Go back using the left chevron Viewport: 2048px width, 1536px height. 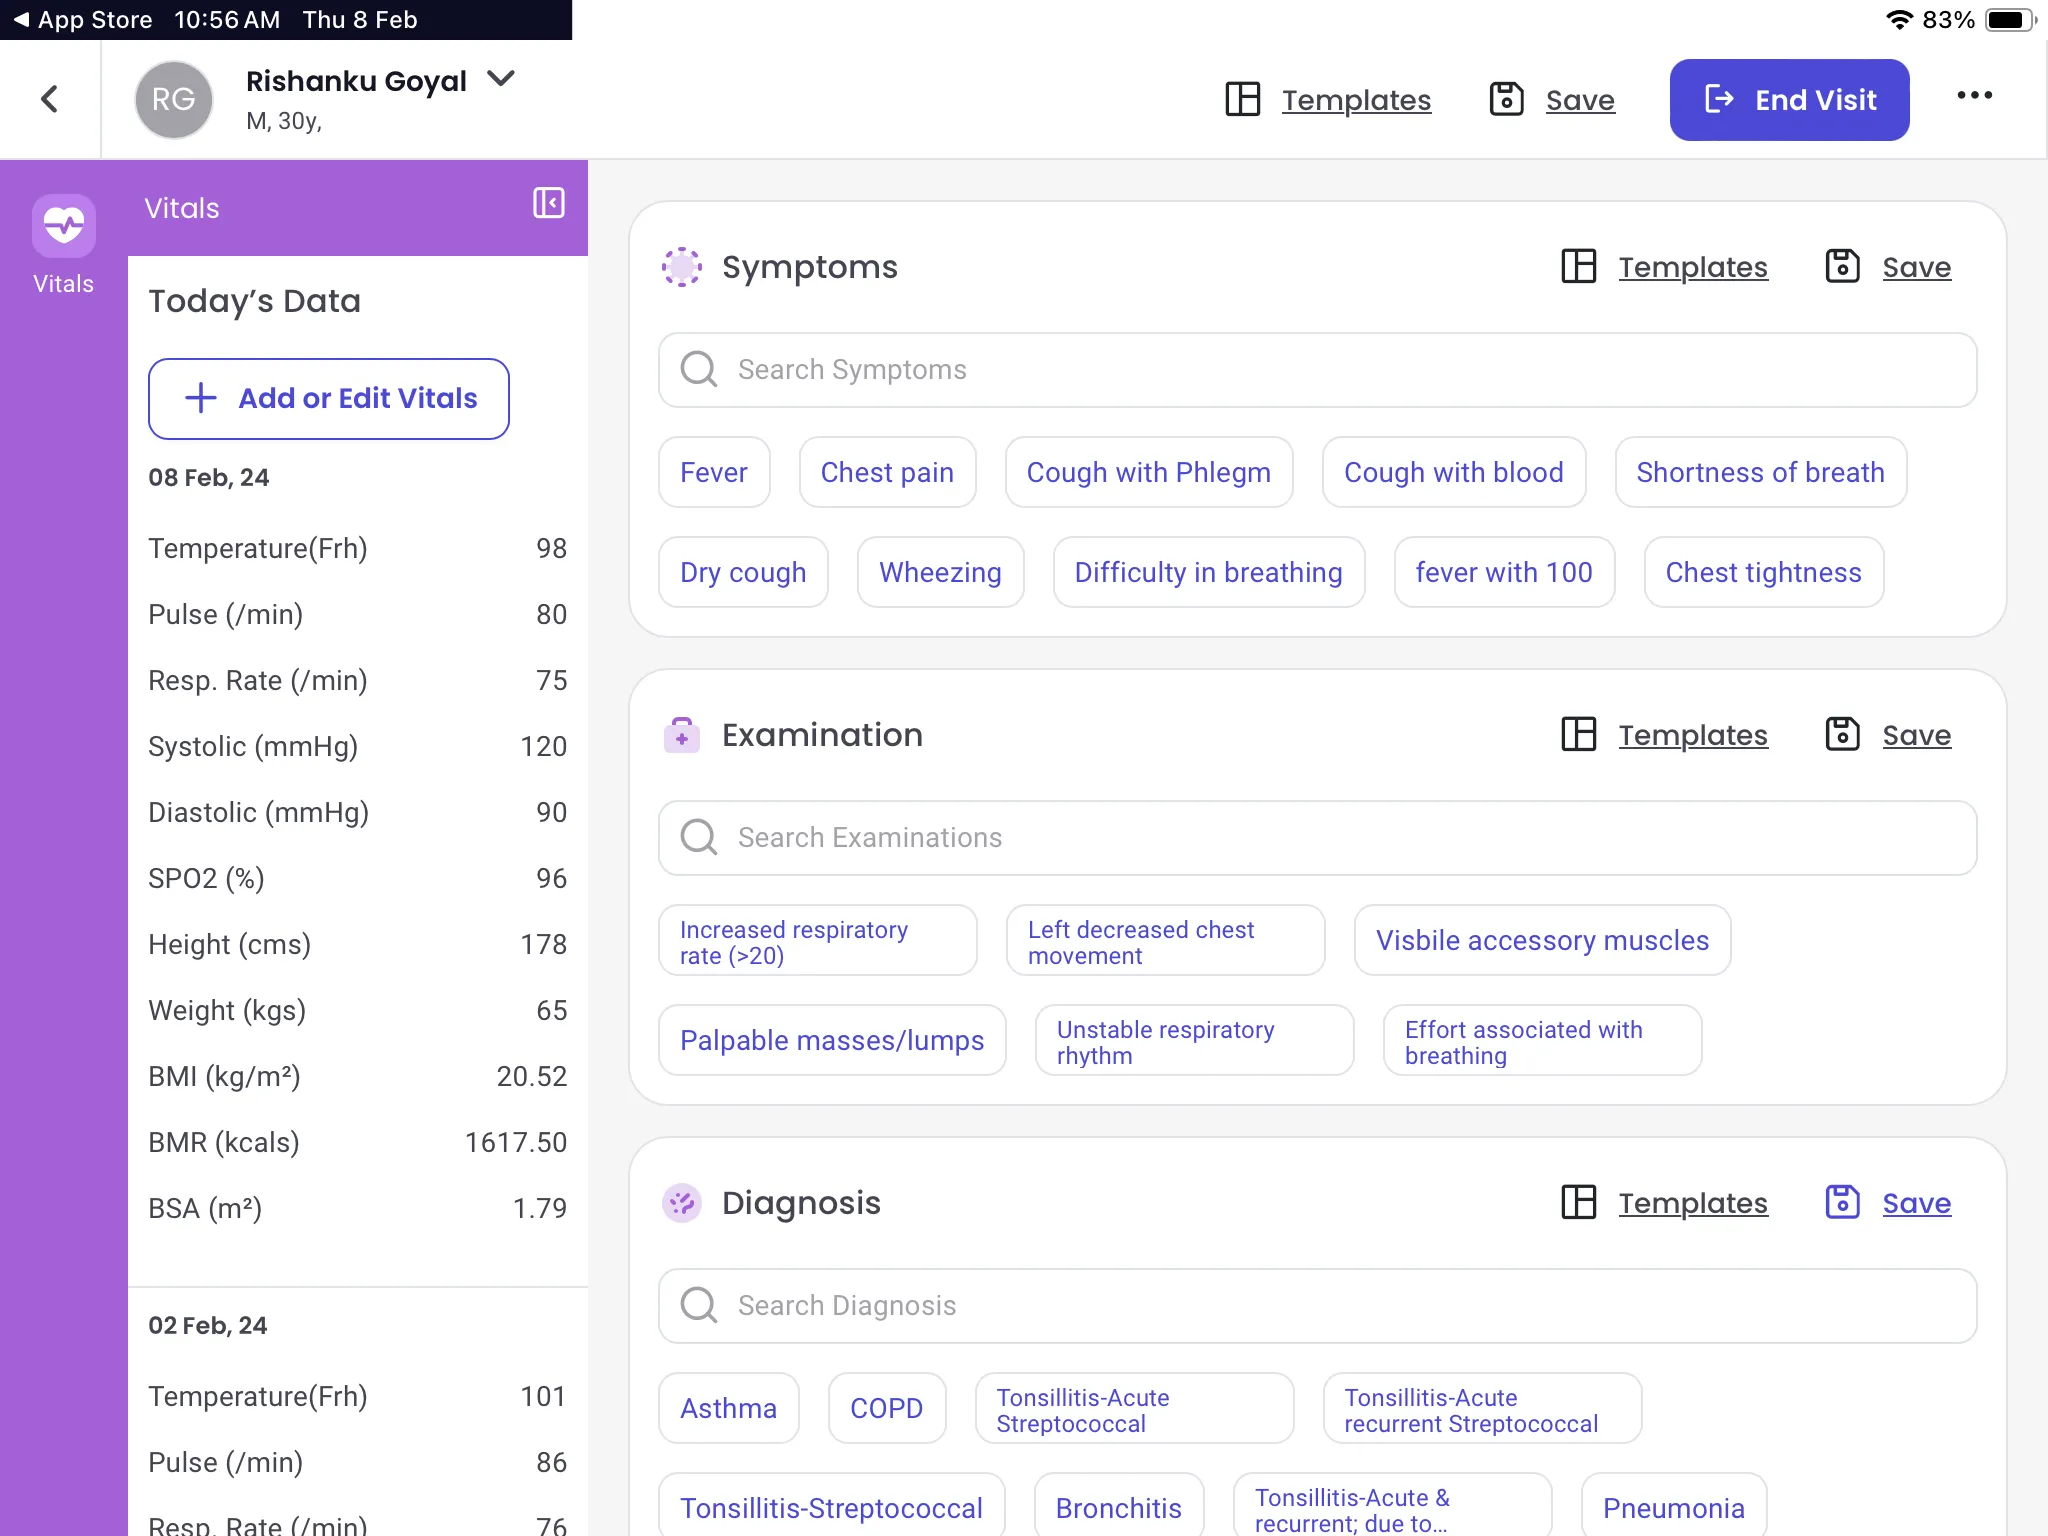tap(49, 99)
